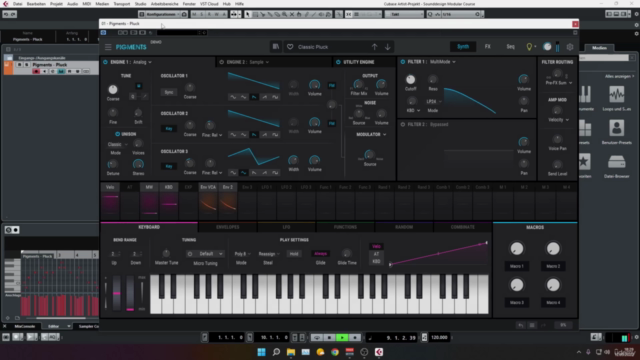The height and width of the screenshot is (360, 640).
Task: Toggle Oscillator 1 FM button
Action: tap(332, 85)
